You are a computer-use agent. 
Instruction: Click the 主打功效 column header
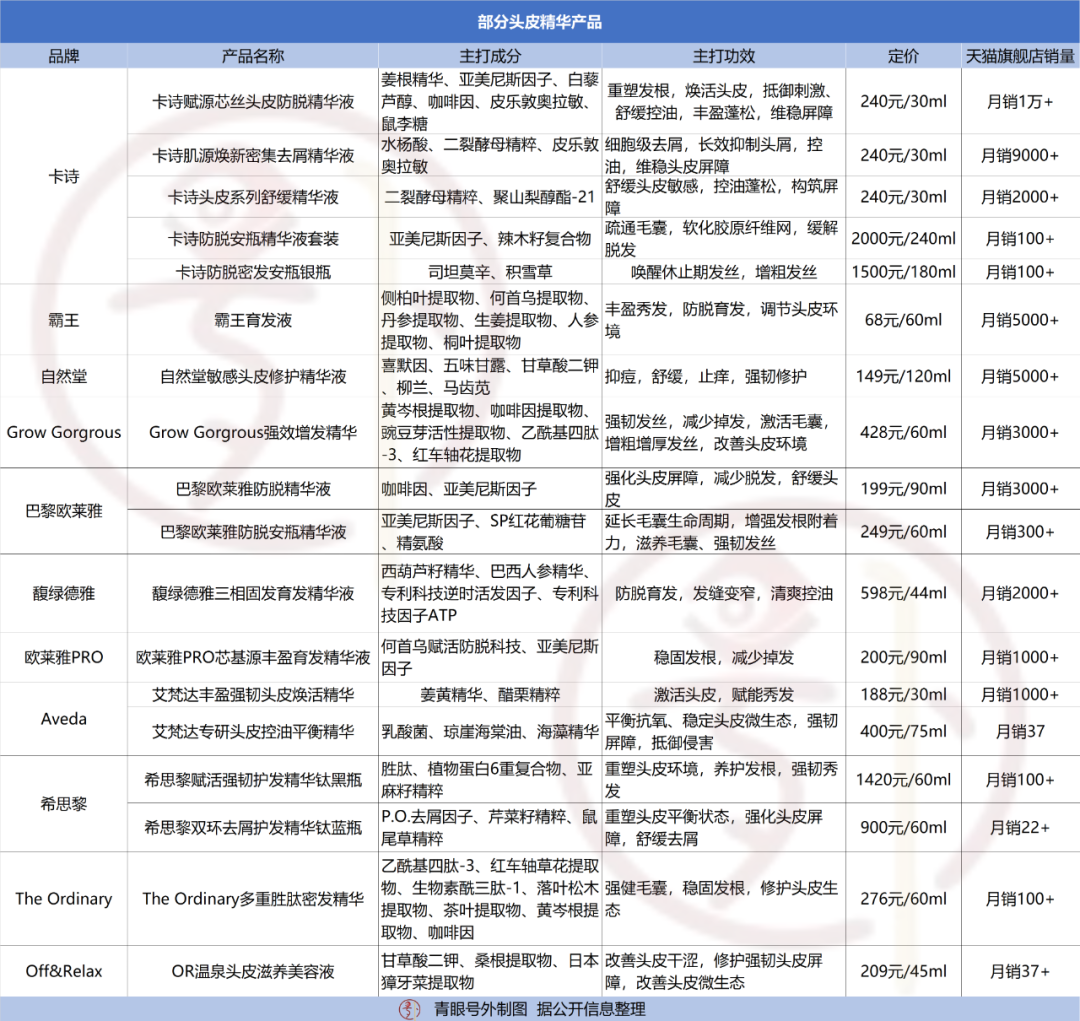723,56
